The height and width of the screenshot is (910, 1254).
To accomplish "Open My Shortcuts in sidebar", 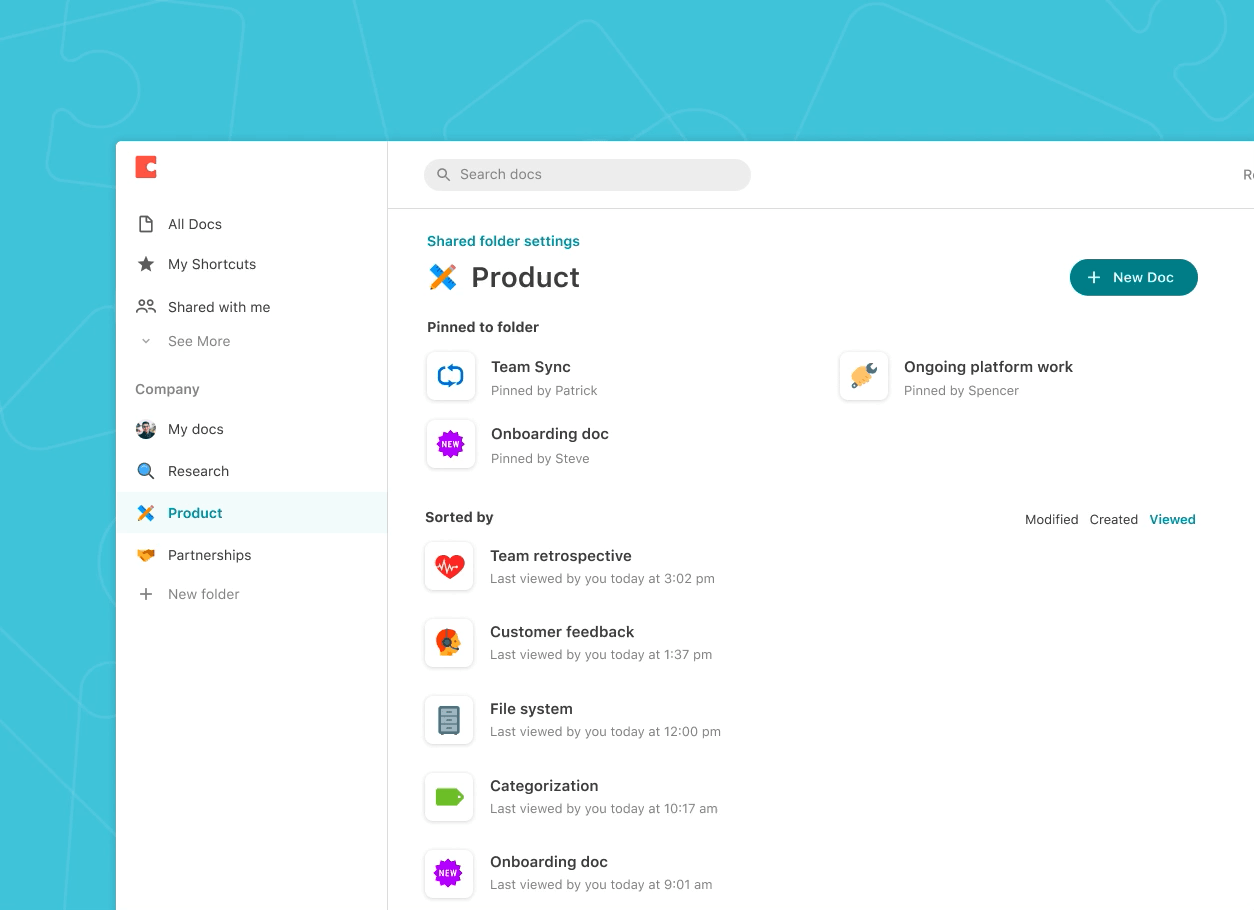I will coord(212,264).
